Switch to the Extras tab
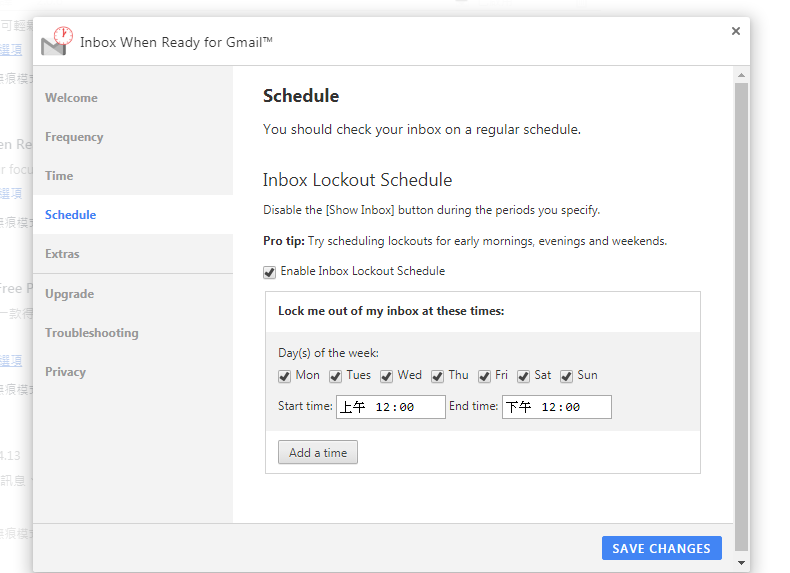Screen dimensions: 790x573 62,254
